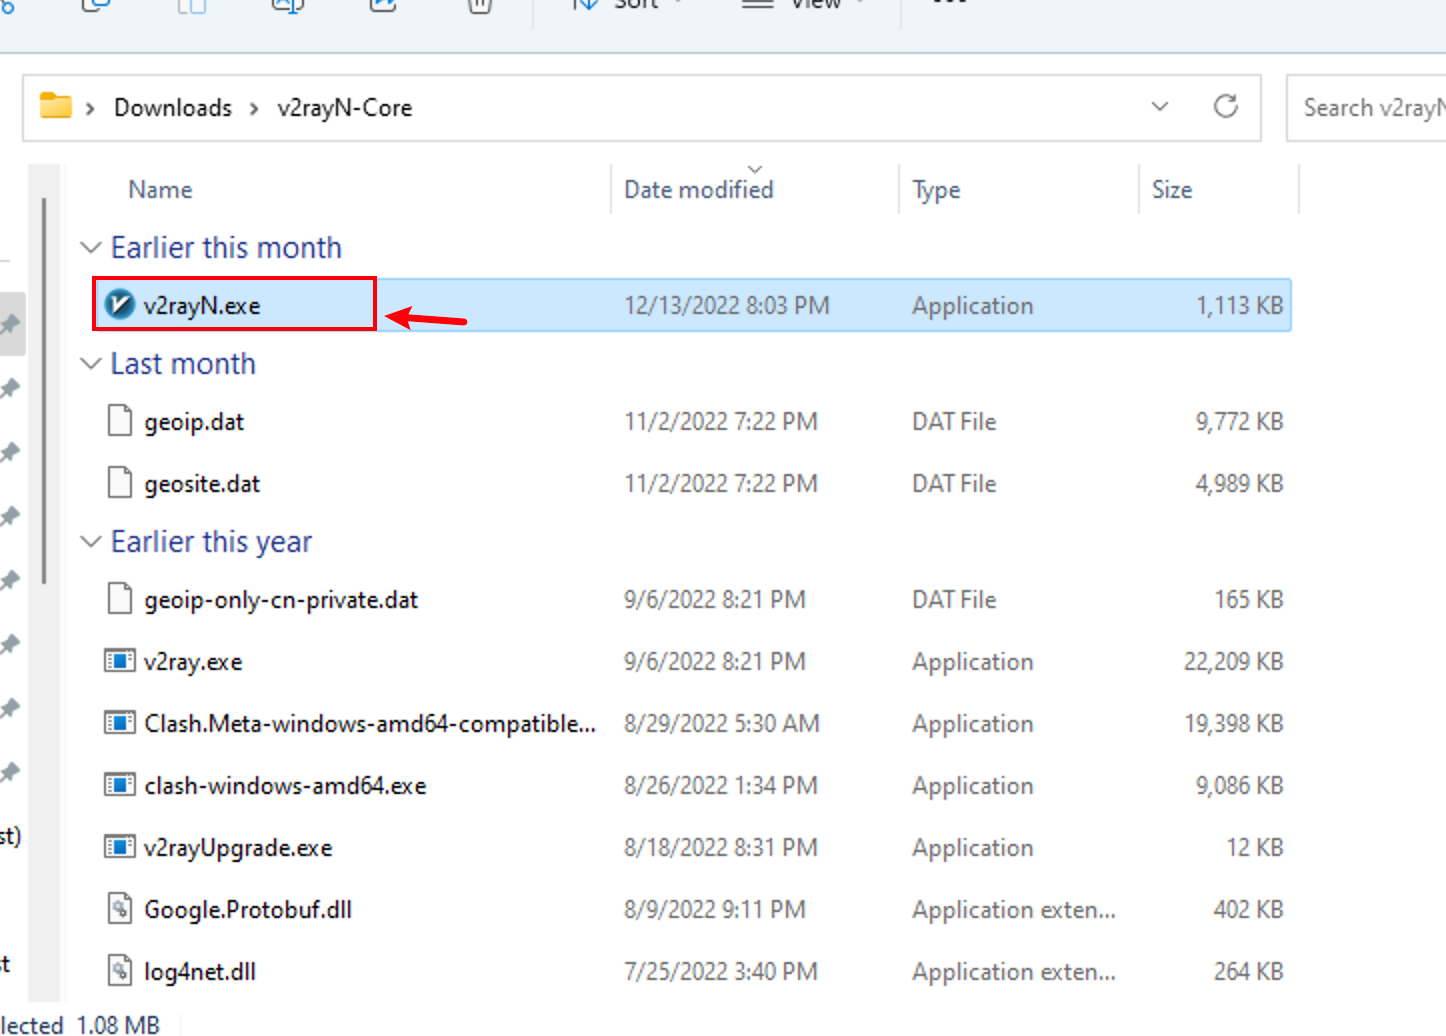Click the 7/25/2022 3:40 PM date cell

721,971
